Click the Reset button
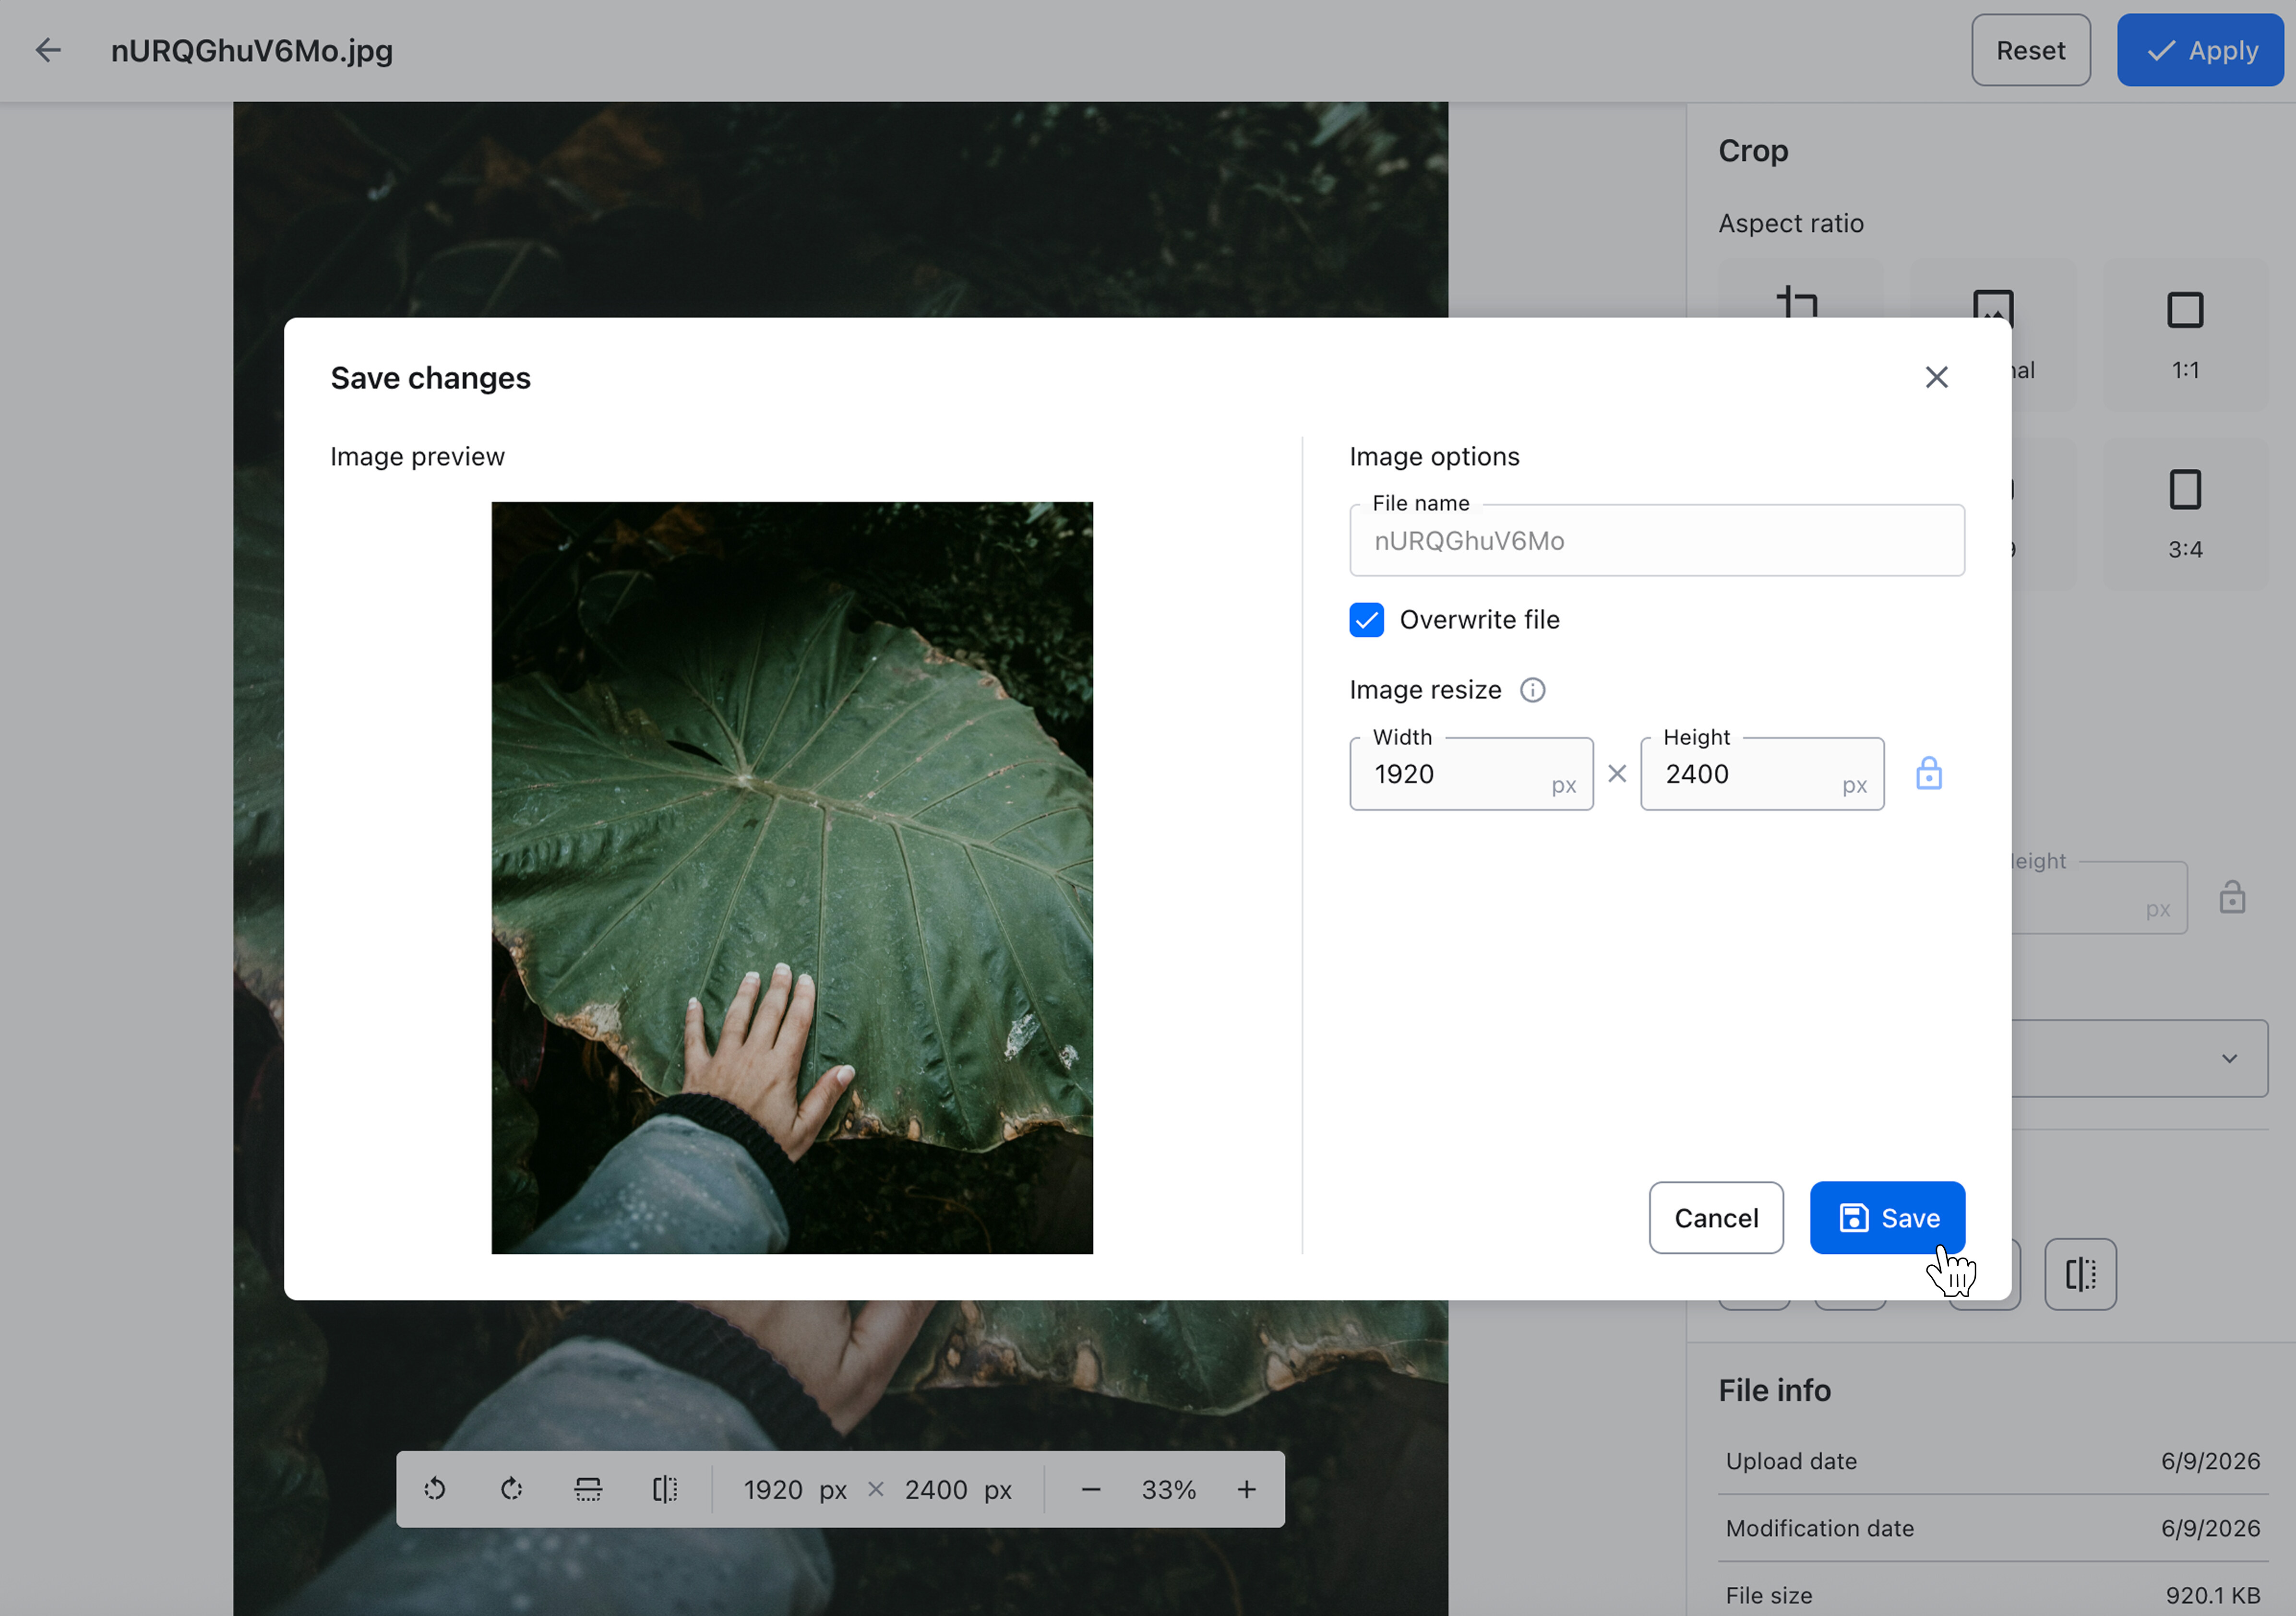The height and width of the screenshot is (1616, 2296). (2030, 50)
